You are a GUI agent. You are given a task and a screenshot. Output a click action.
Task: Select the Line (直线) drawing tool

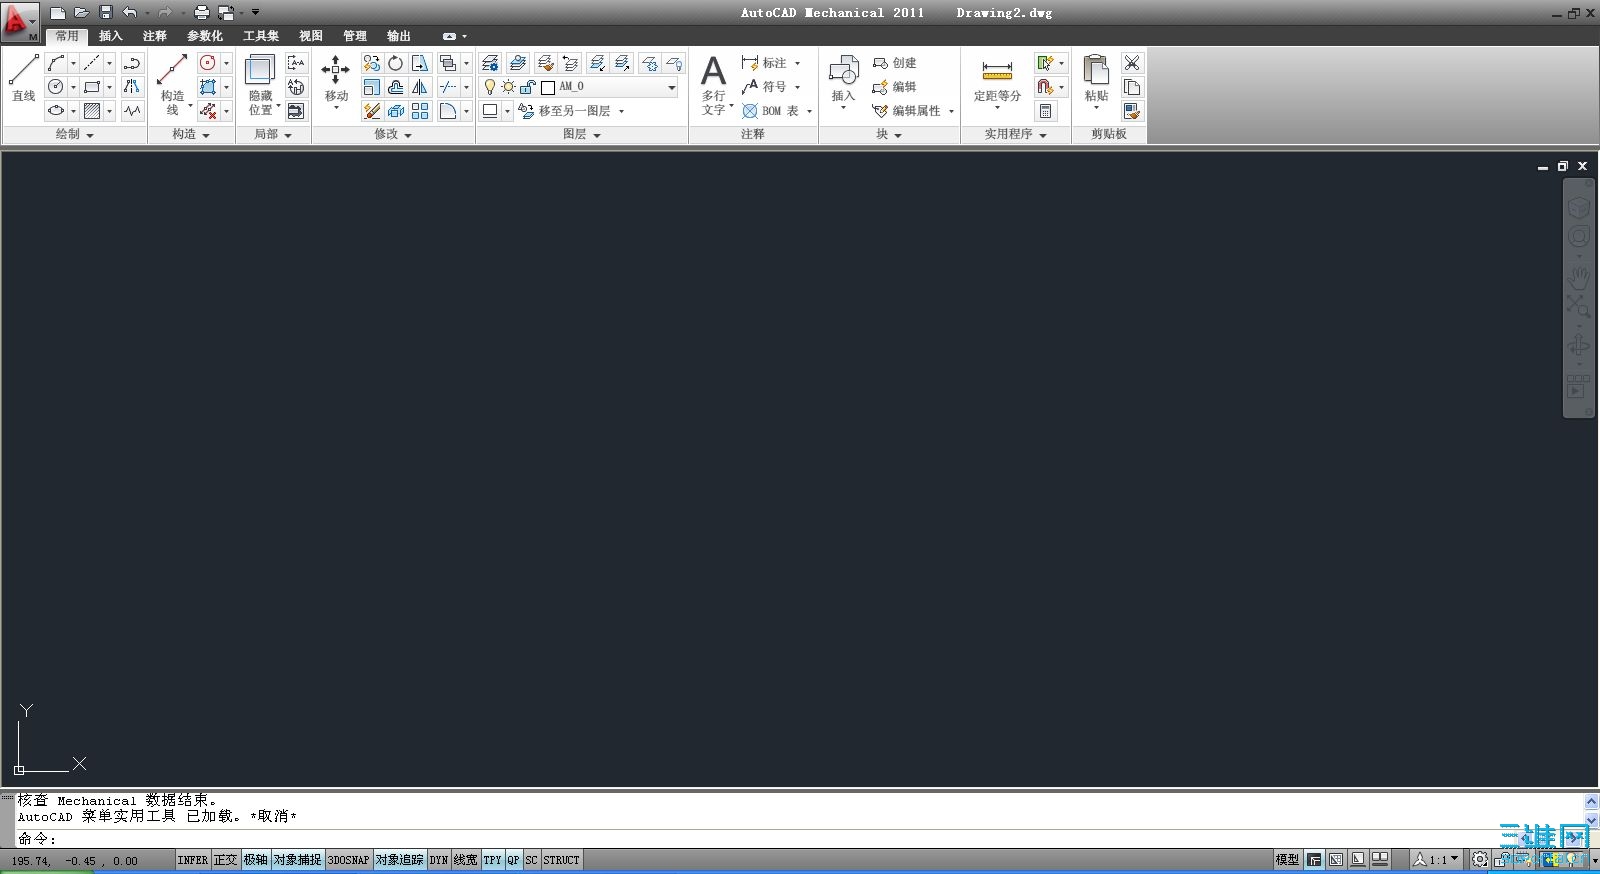click(x=23, y=78)
